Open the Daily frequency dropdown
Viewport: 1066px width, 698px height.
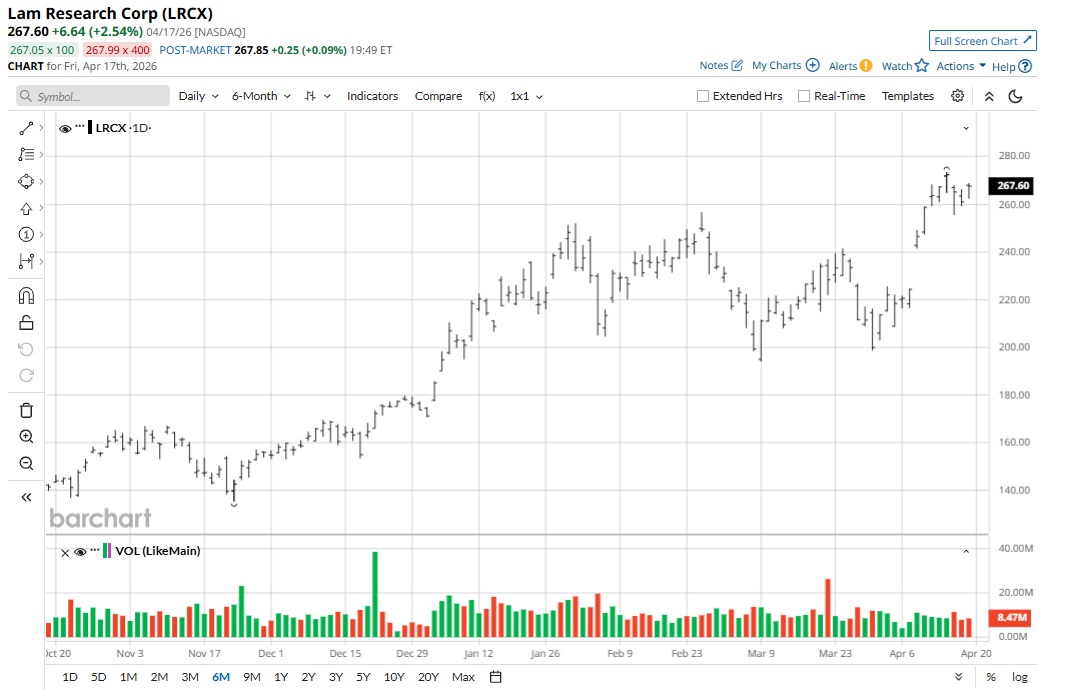[197, 96]
